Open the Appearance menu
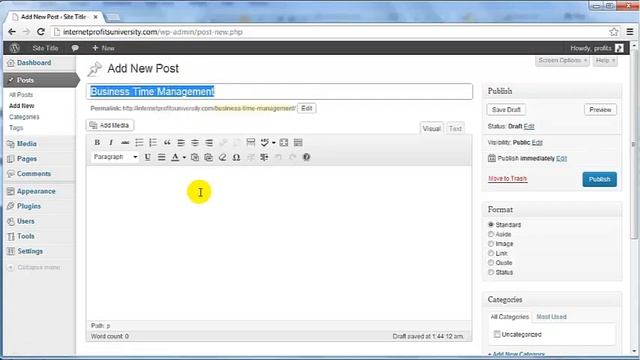The image size is (640, 360). click(x=36, y=191)
